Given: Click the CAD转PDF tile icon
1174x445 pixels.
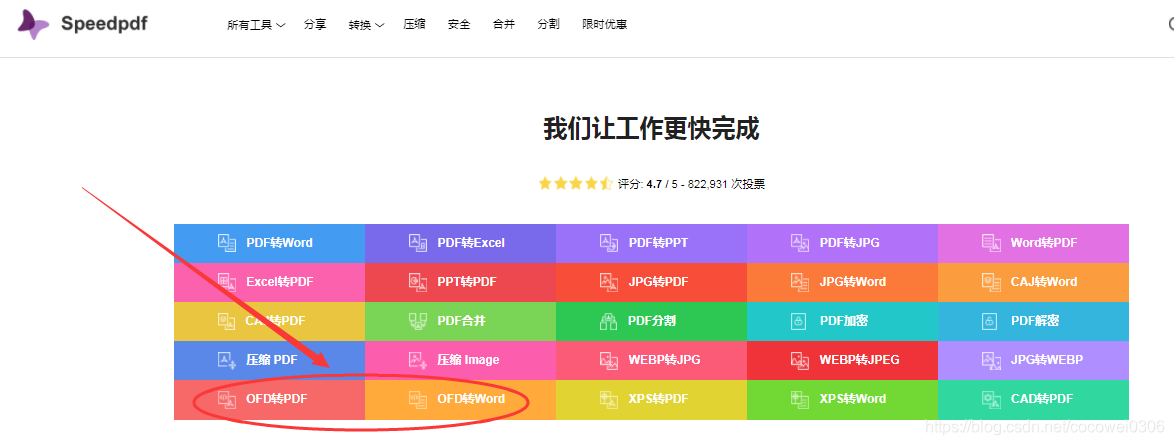Looking at the screenshot, I should [991, 399].
